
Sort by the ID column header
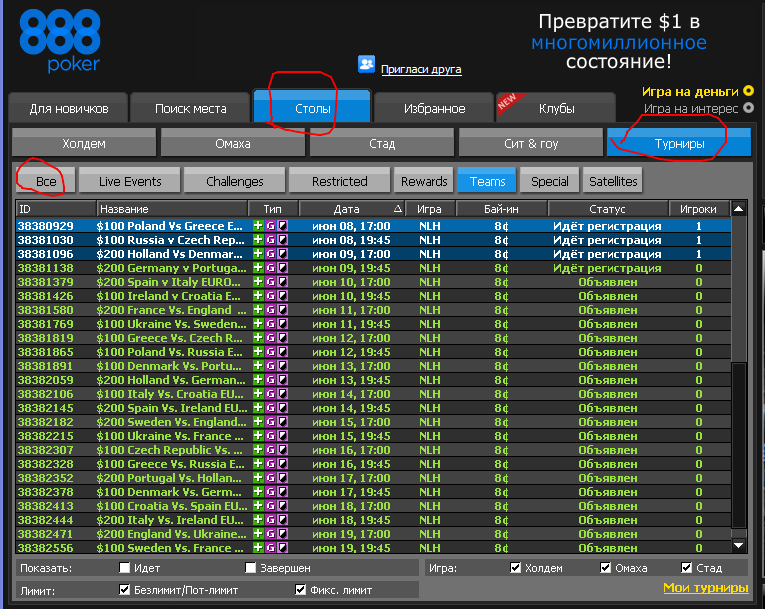click(x=56, y=209)
